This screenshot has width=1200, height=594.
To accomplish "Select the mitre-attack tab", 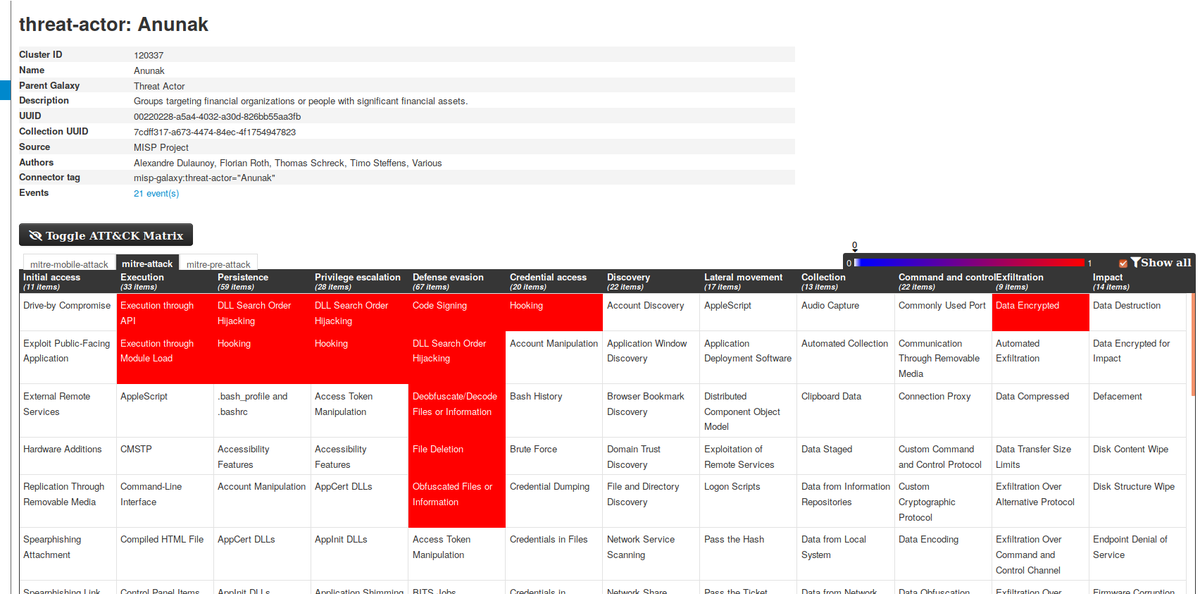I will pos(147,263).
